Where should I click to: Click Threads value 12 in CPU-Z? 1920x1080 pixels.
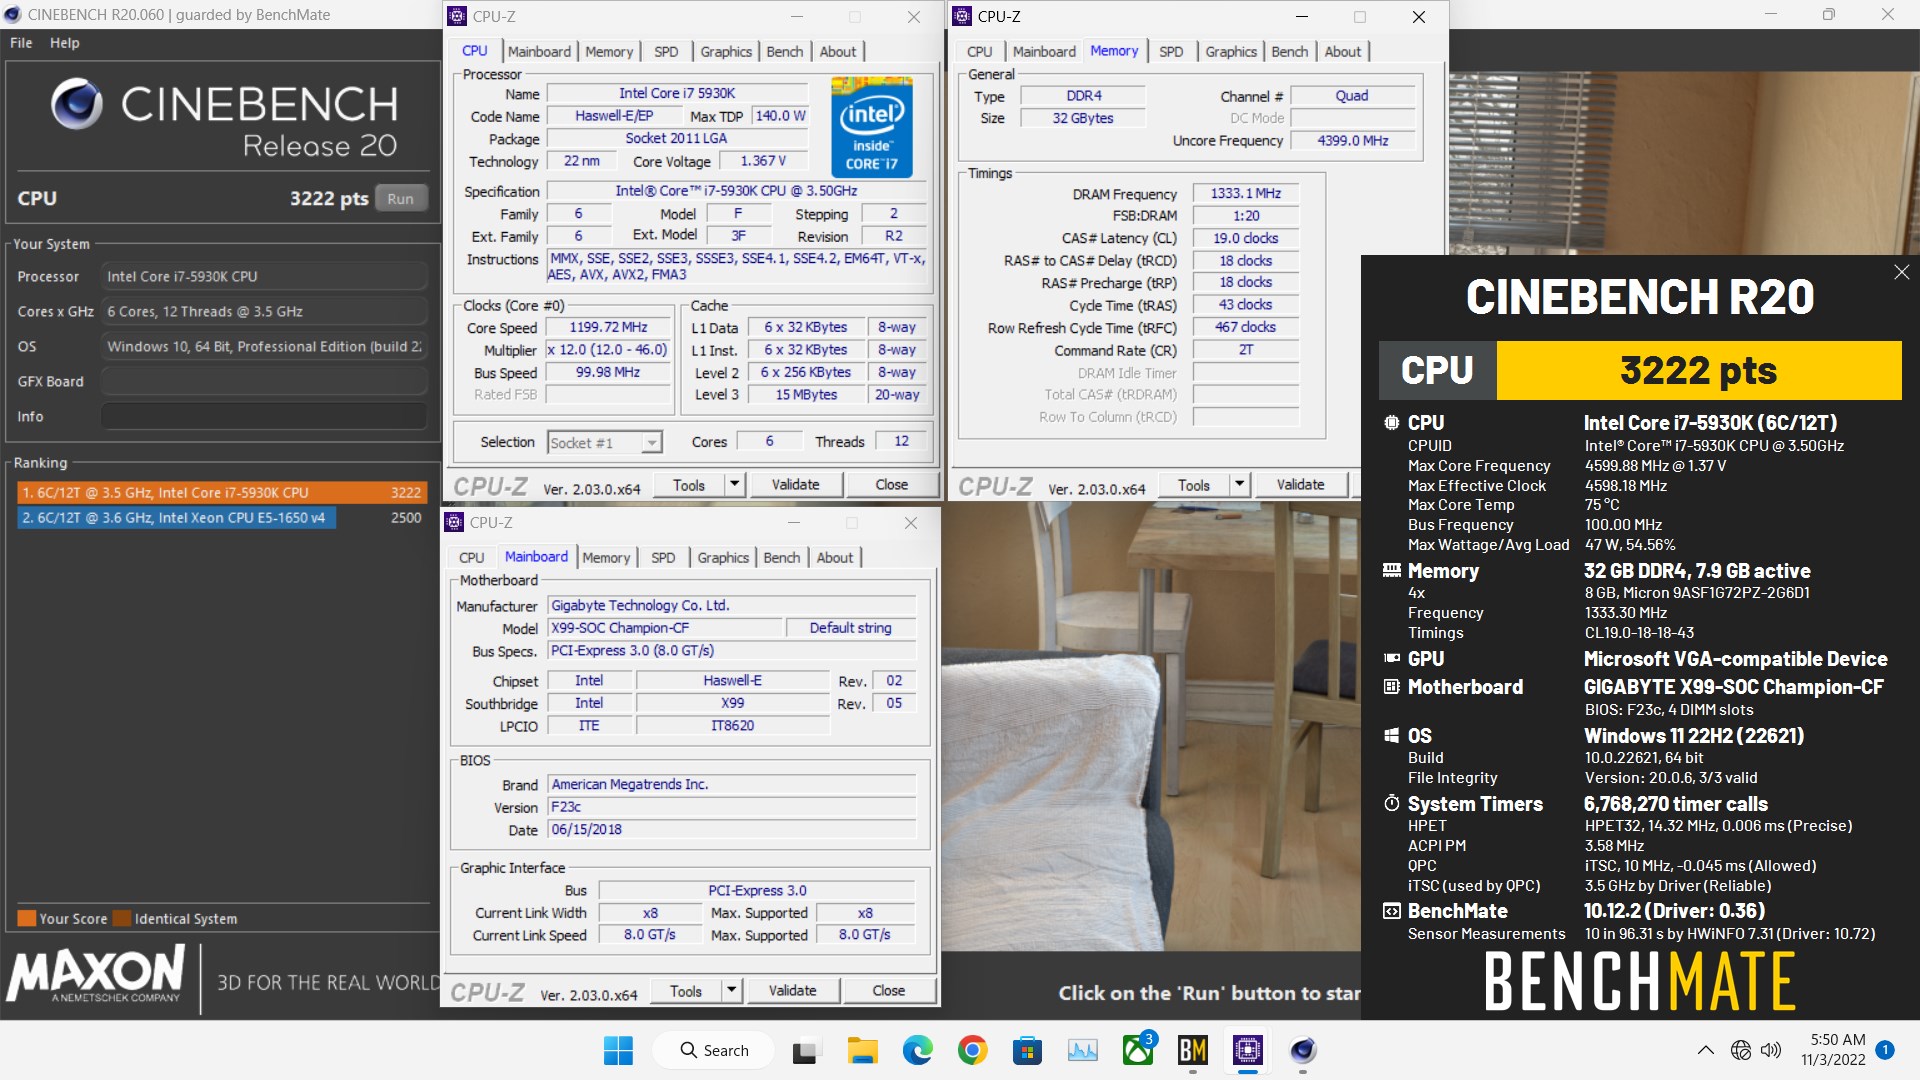[x=901, y=442]
